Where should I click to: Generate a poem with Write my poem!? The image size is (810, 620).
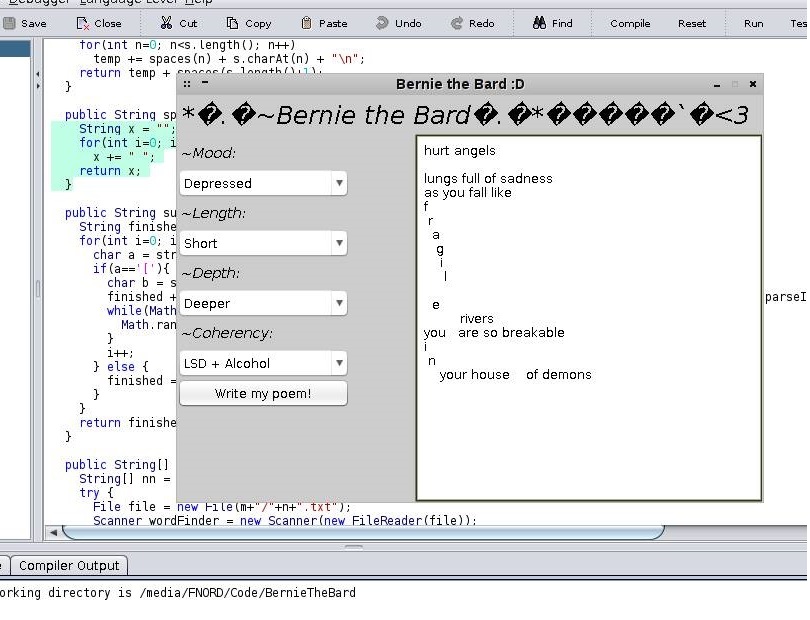coord(263,394)
